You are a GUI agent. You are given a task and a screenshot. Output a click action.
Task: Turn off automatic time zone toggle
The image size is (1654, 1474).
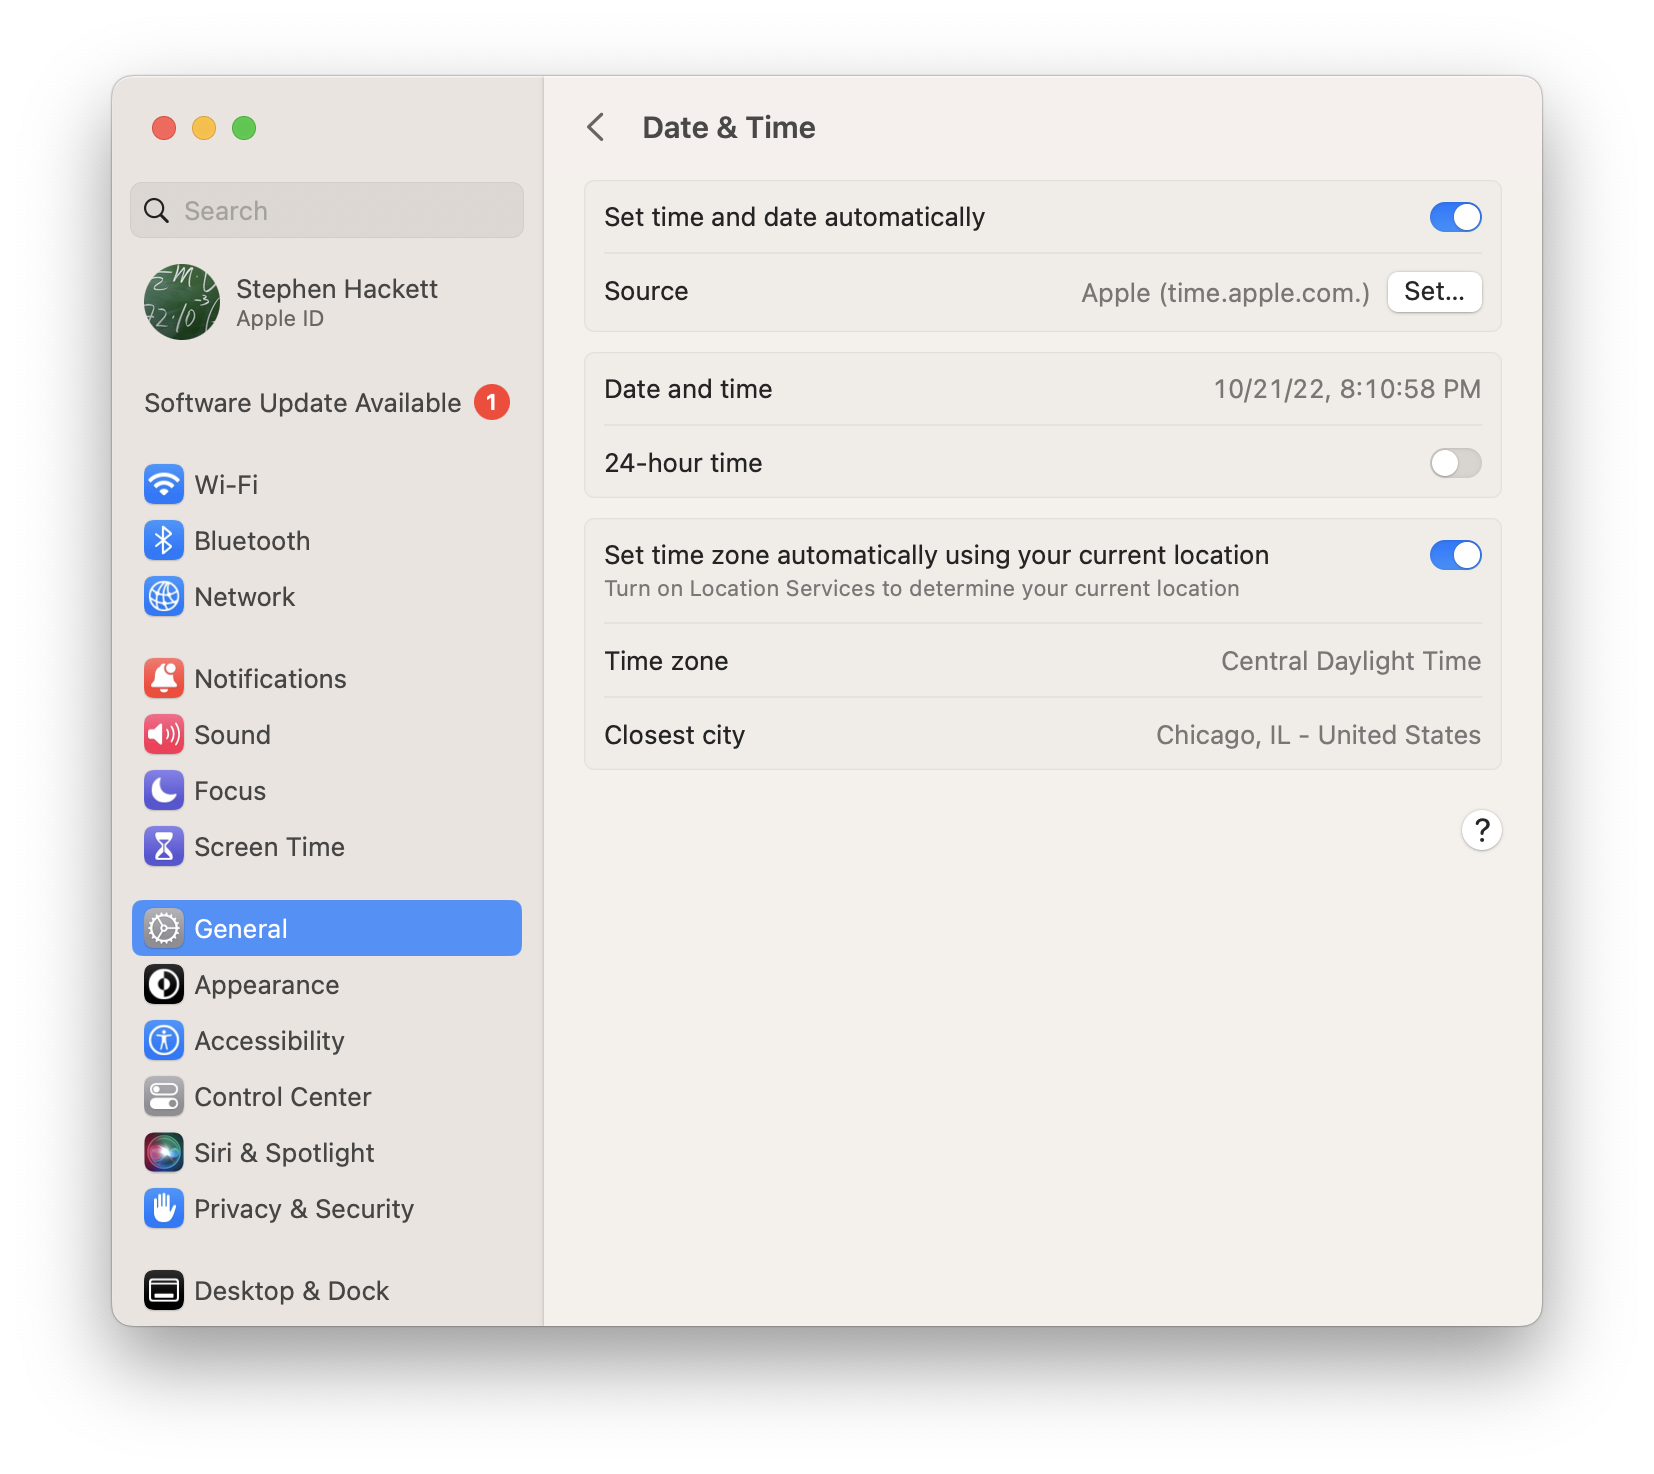pos(1455,555)
